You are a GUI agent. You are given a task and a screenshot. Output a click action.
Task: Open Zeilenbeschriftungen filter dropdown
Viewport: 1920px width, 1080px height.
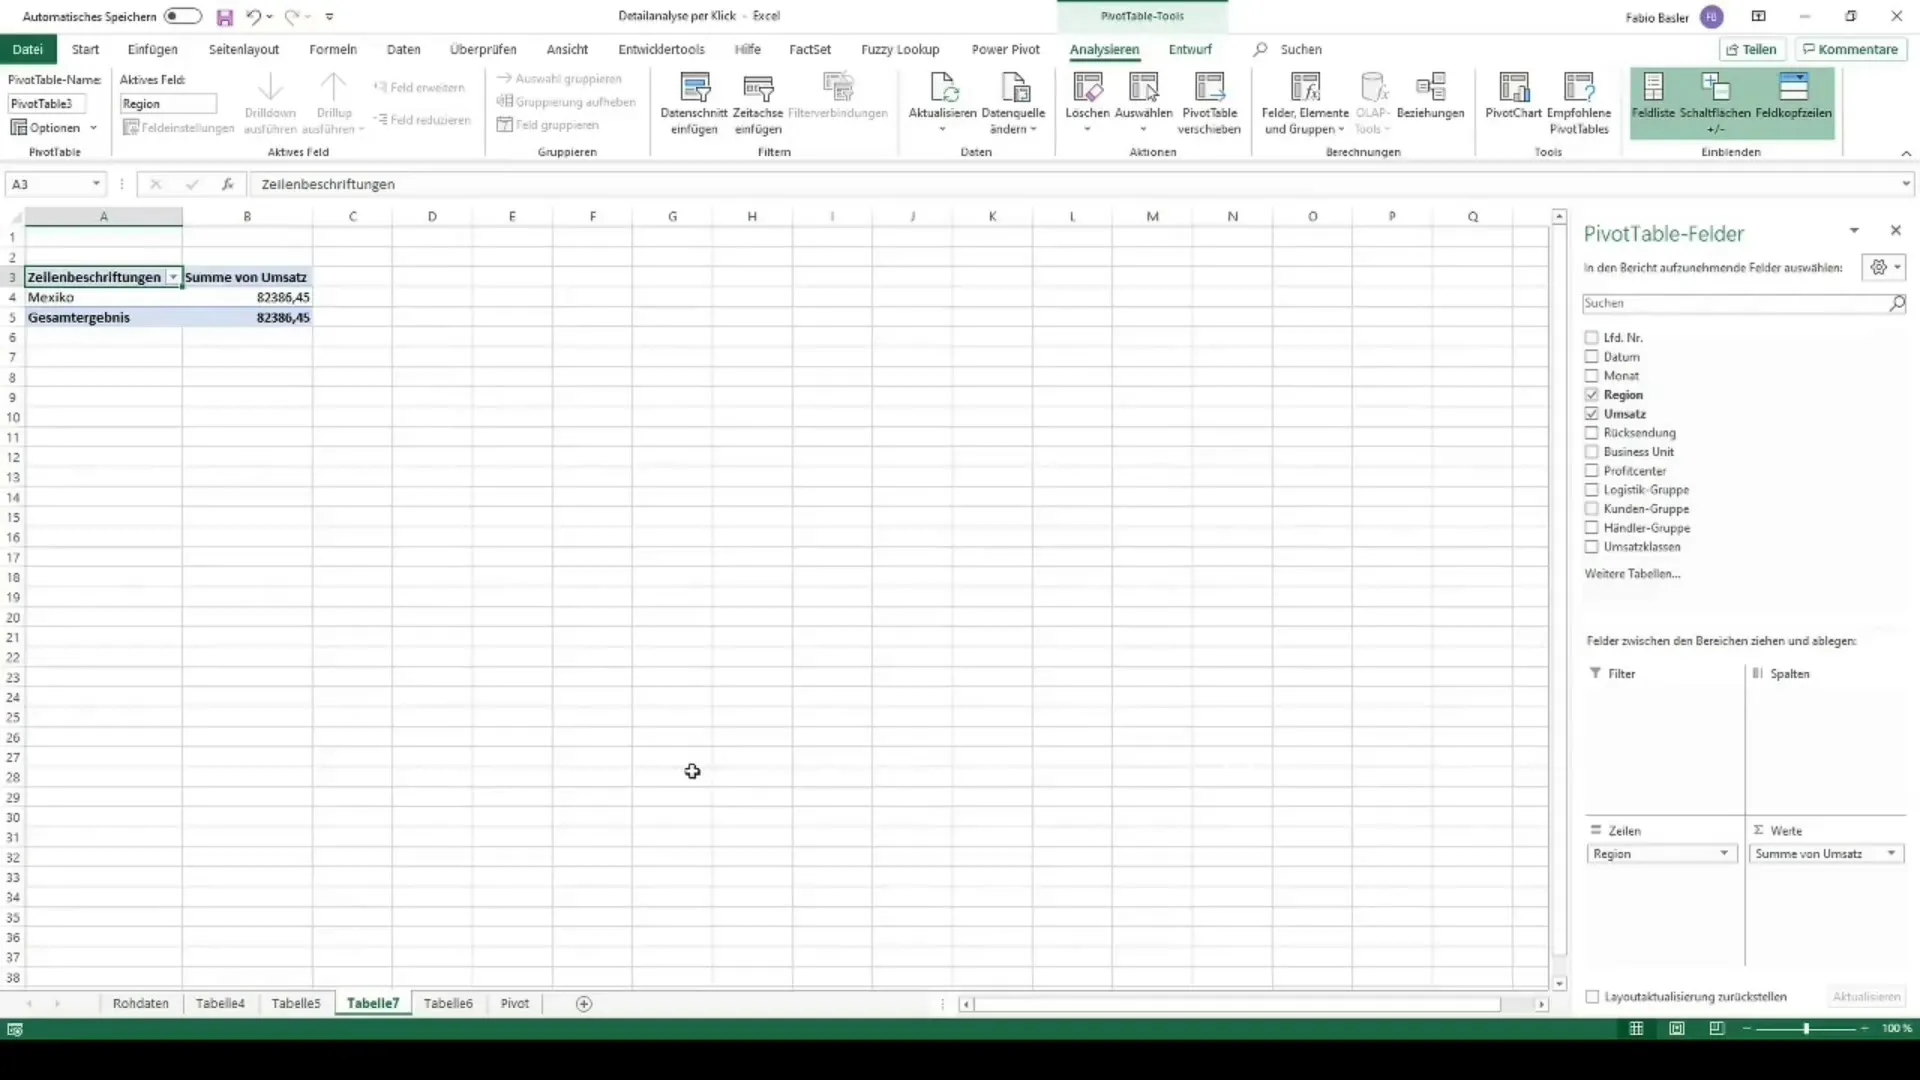[x=173, y=277]
